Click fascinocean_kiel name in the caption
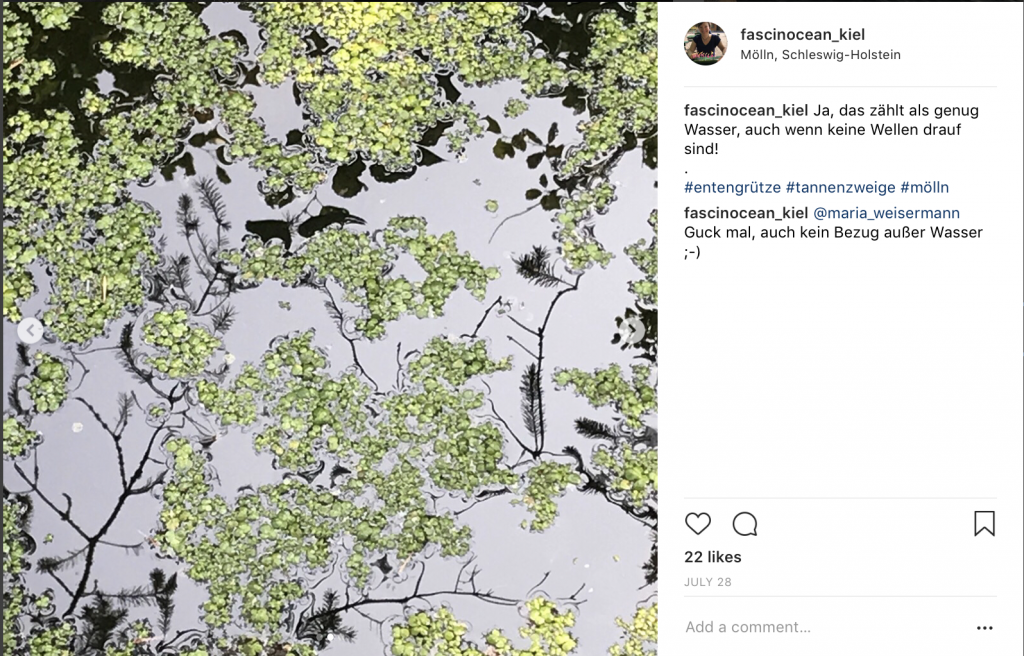The width and height of the screenshot is (1024, 656). 746,110
